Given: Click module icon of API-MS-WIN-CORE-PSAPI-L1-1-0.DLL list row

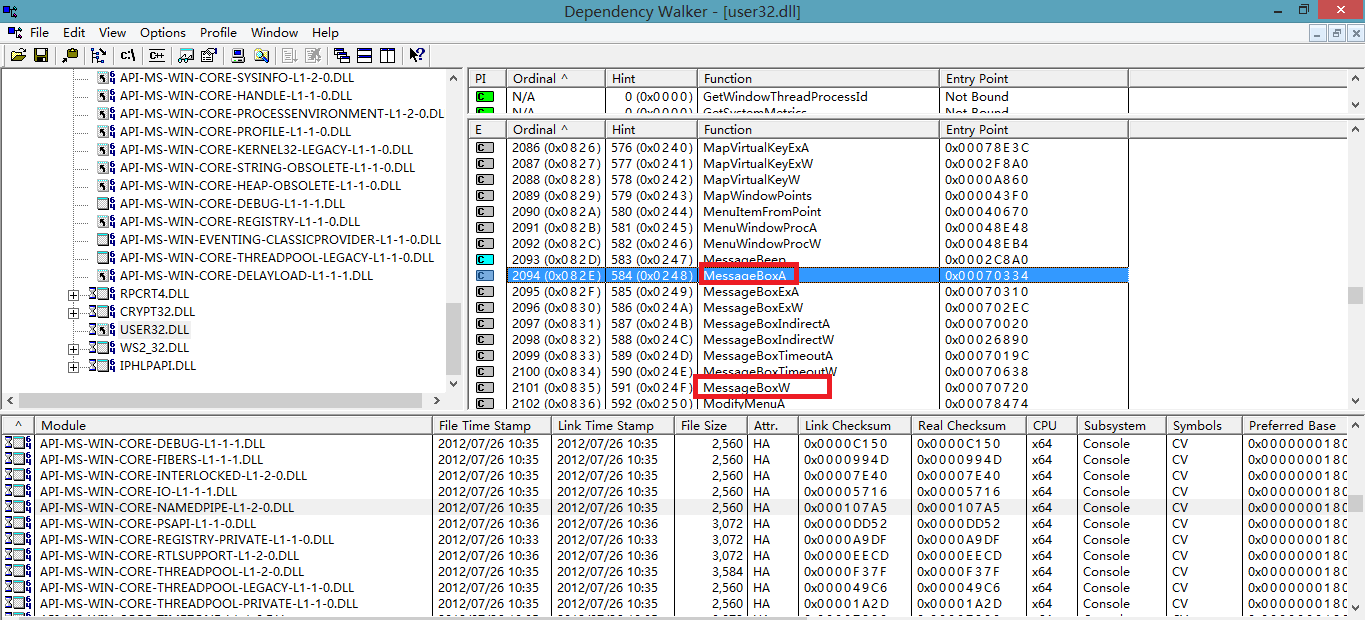Looking at the screenshot, I should [18, 523].
